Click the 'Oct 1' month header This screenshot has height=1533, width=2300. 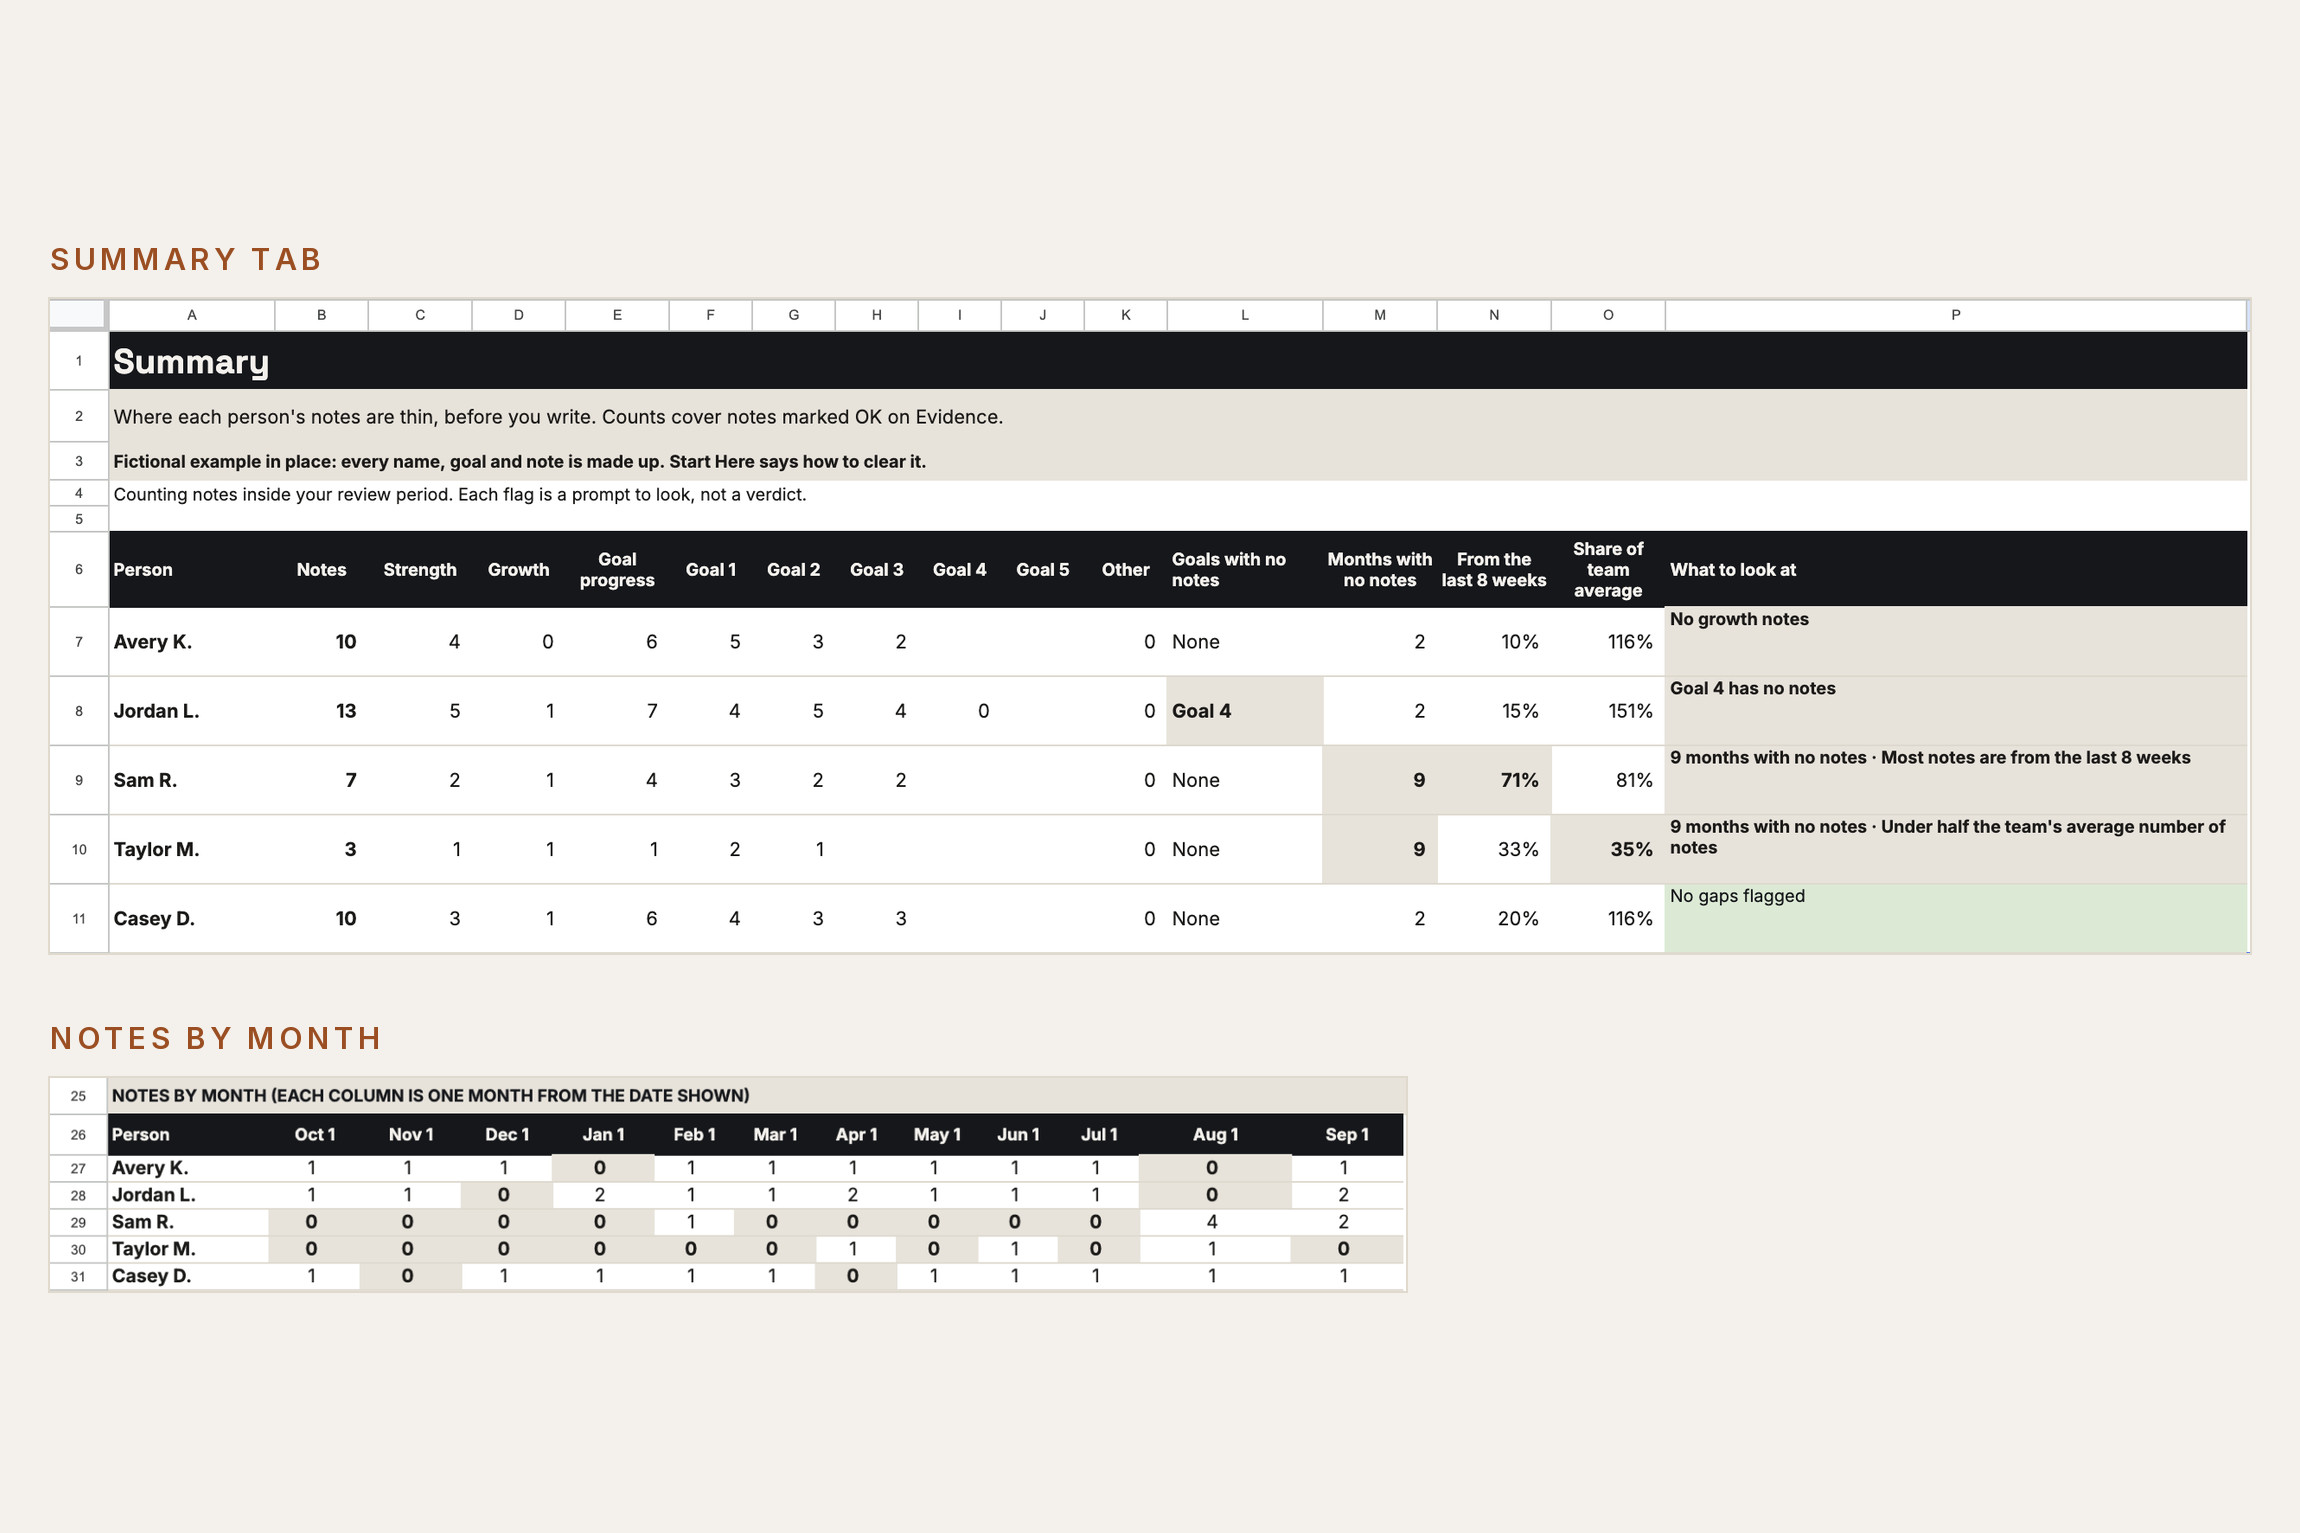(314, 1134)
